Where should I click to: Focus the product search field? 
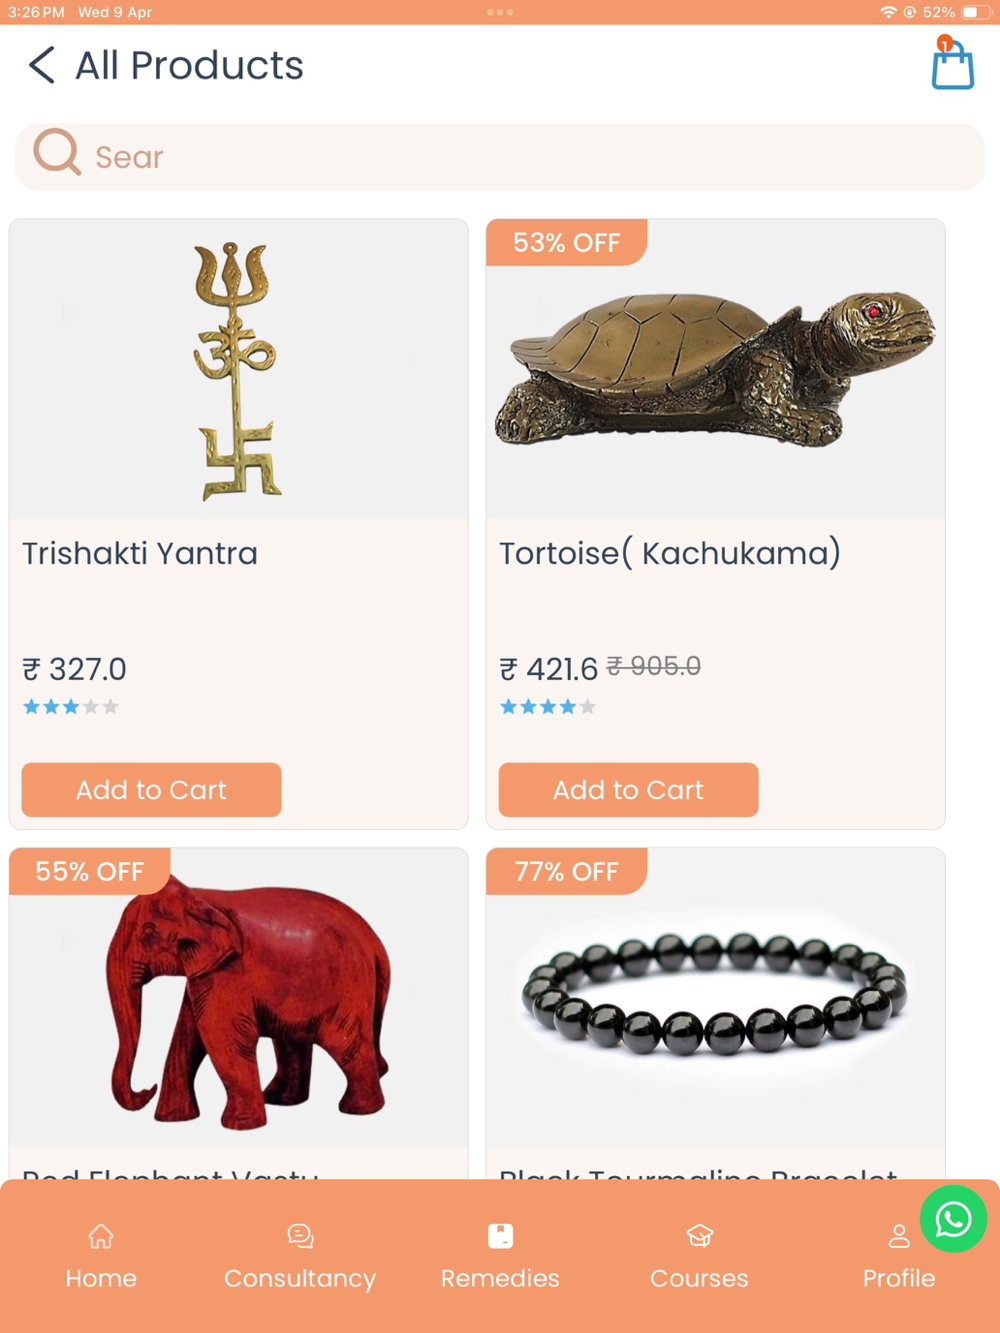click(x=500, y=157)
